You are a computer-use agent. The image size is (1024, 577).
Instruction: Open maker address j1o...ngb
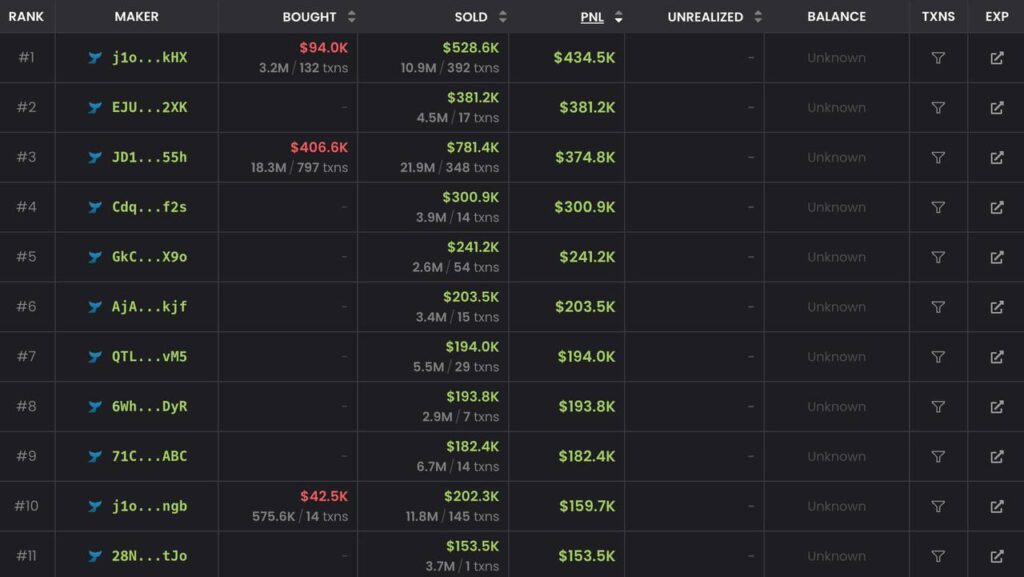[x=149, y=506]
